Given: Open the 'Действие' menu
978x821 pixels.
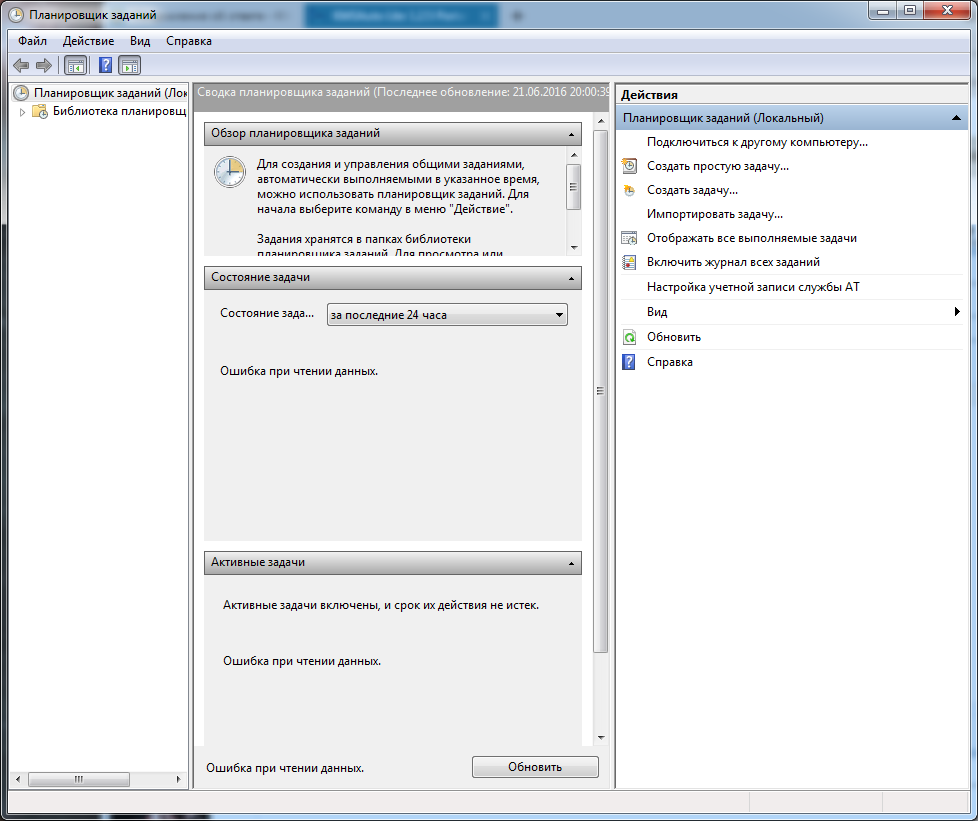Looking at the screenshot, I should click(88, 41).
